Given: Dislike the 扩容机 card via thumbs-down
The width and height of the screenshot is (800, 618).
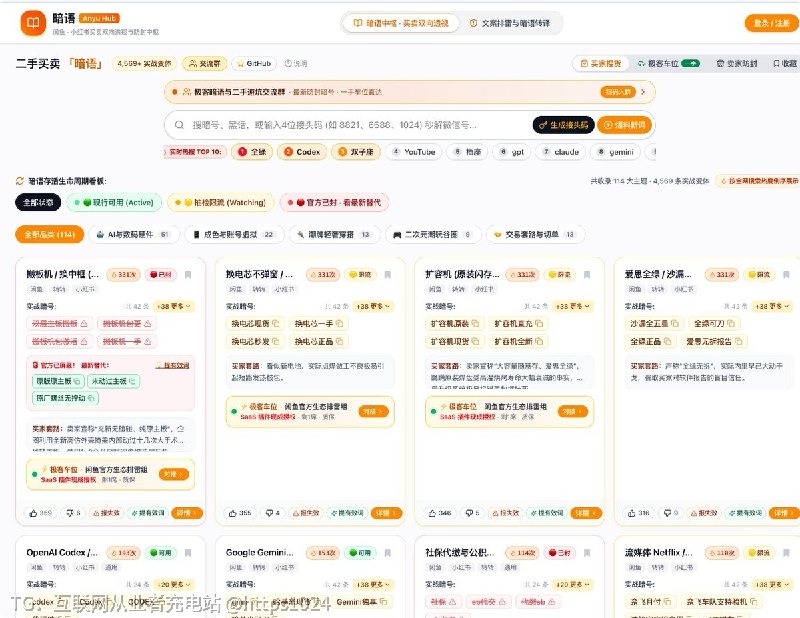Looking at the screenshot, I should tap(472, 513).
